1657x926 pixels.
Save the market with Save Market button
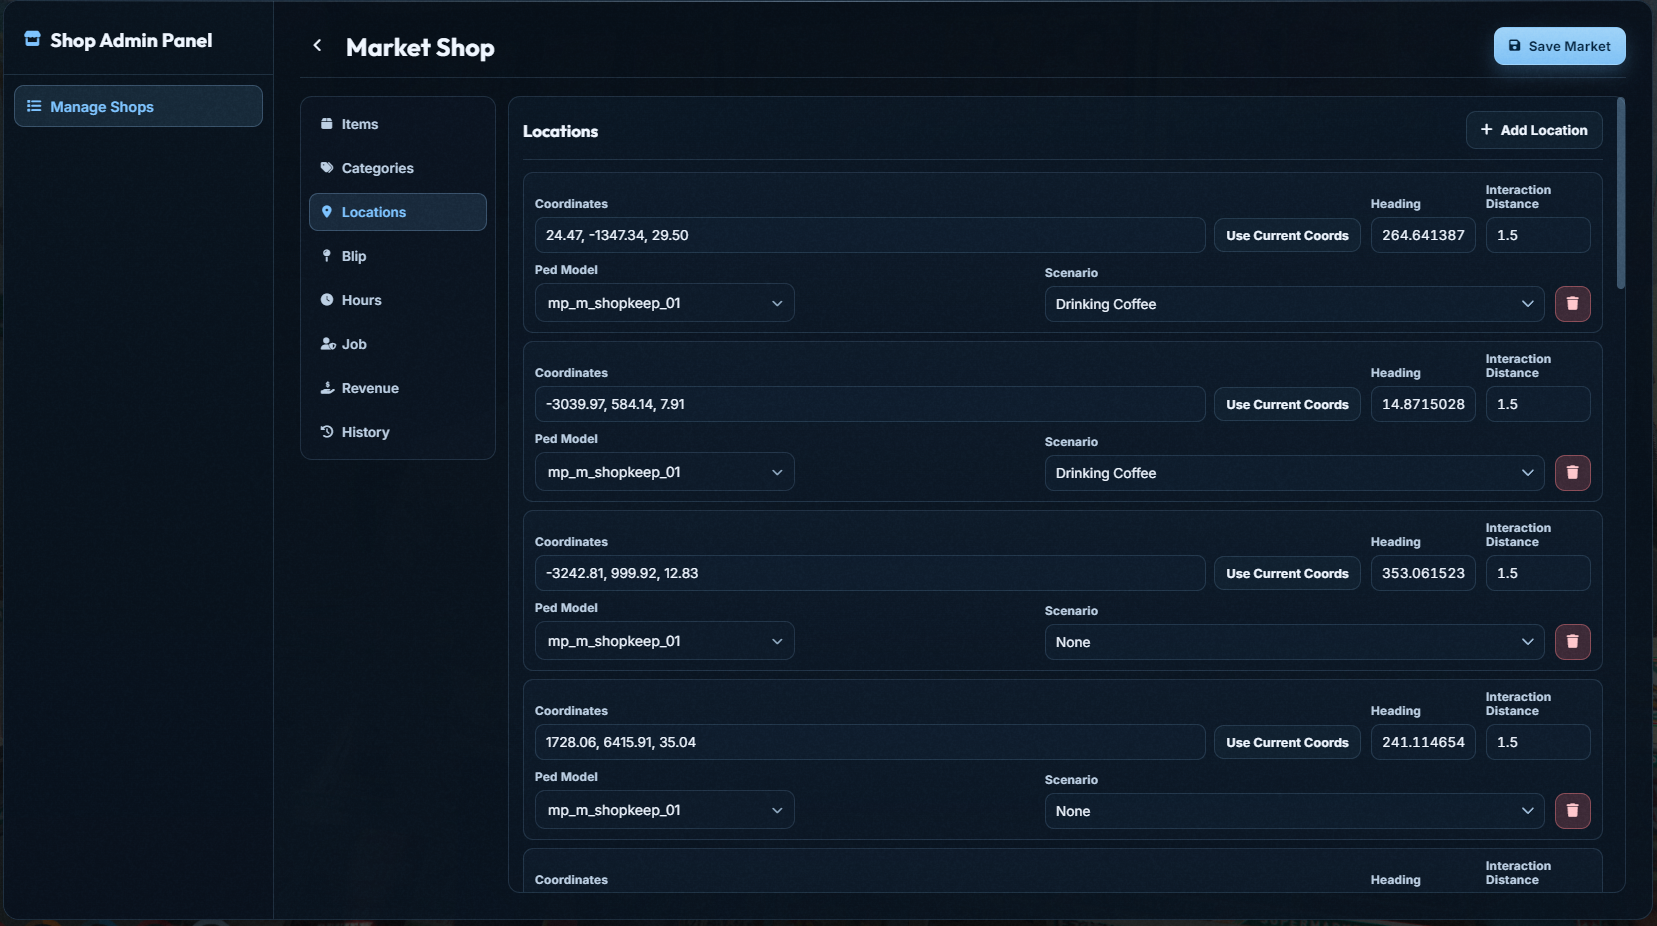pyautogui.click(x=1559, y=46)
